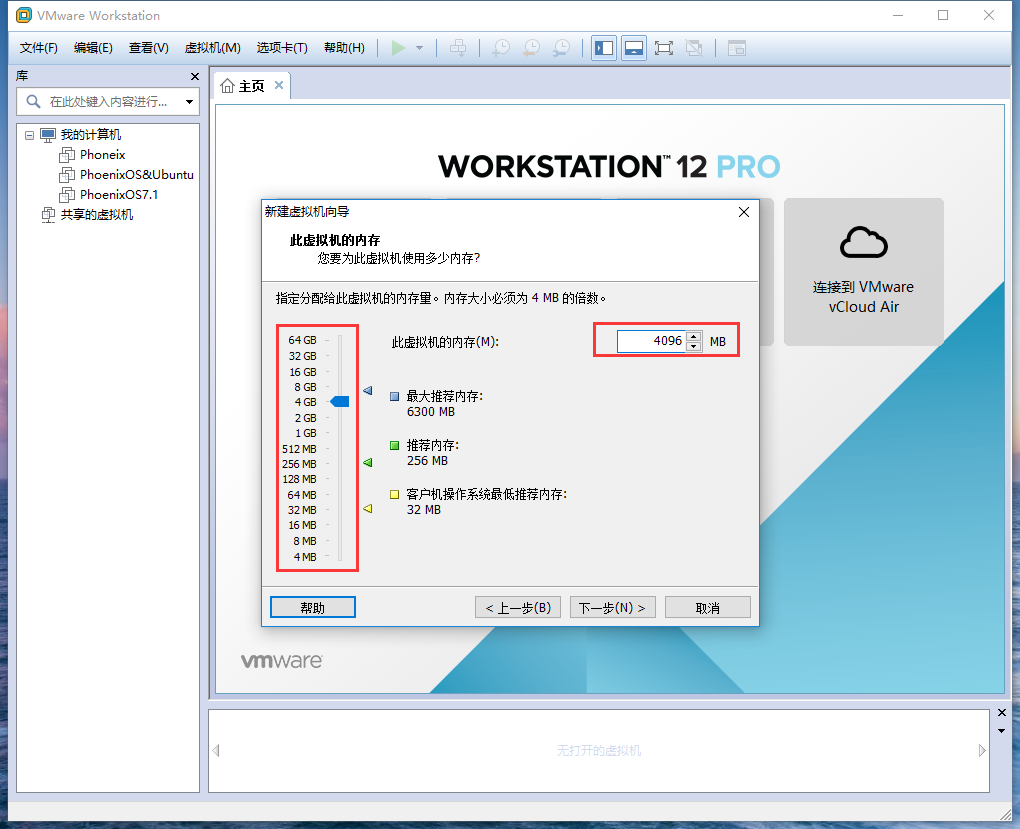The image size is (1020, 829).
Task: Open the 文件(F) menu
Action: click(38, 48)
